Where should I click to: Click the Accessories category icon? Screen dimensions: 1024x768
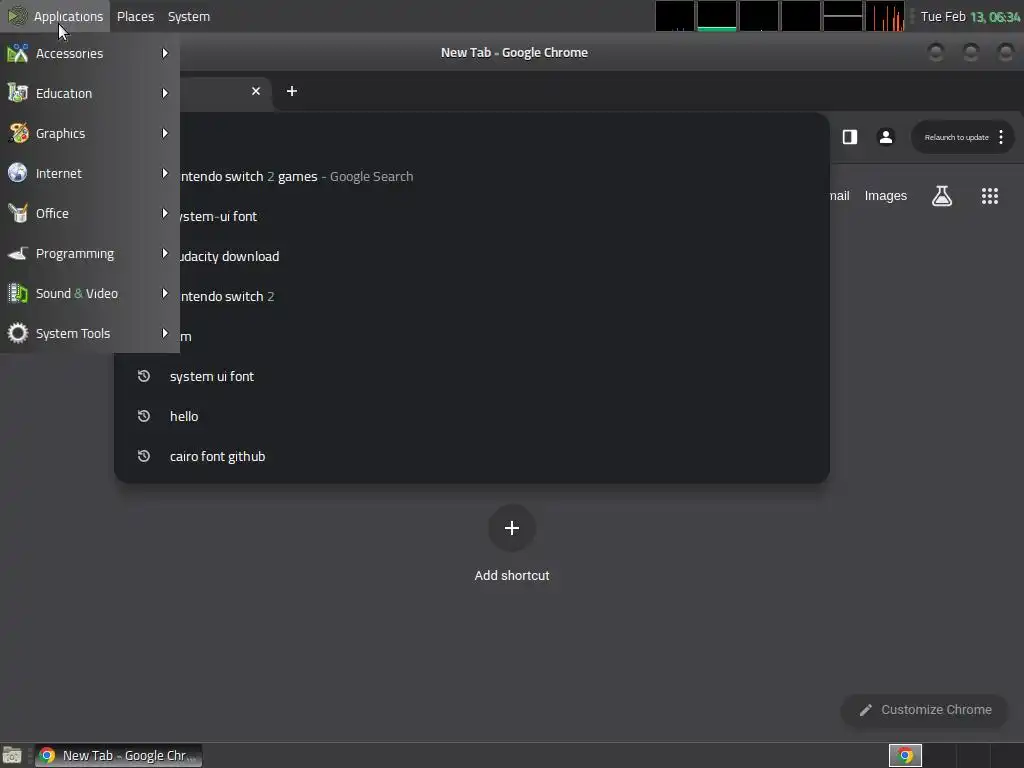click(18, 53)
